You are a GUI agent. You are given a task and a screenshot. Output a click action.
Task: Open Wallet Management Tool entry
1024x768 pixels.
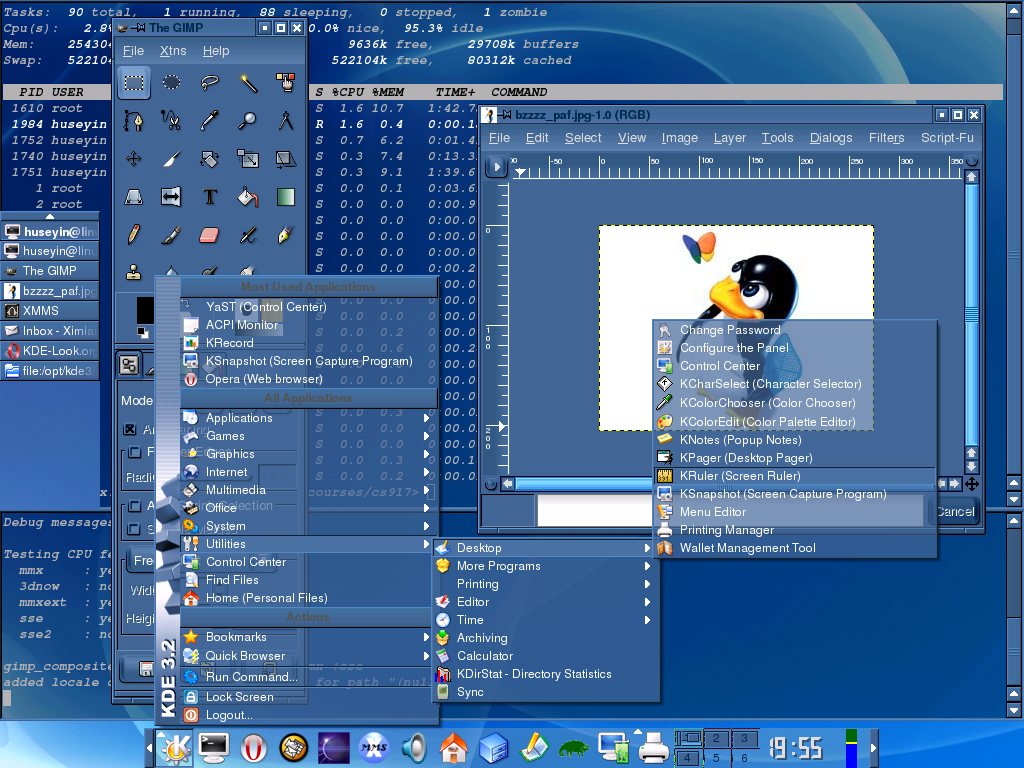click(795, 548)
